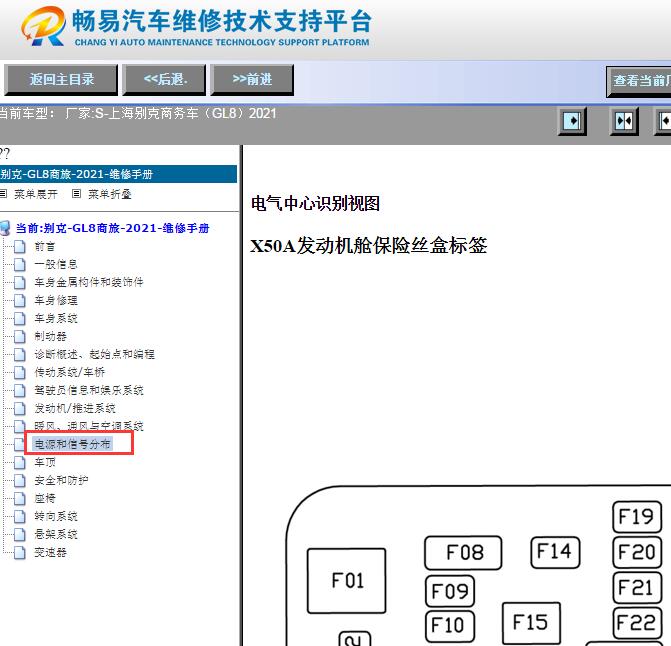Click fuse F19 in the diagram

coord(637,516)
